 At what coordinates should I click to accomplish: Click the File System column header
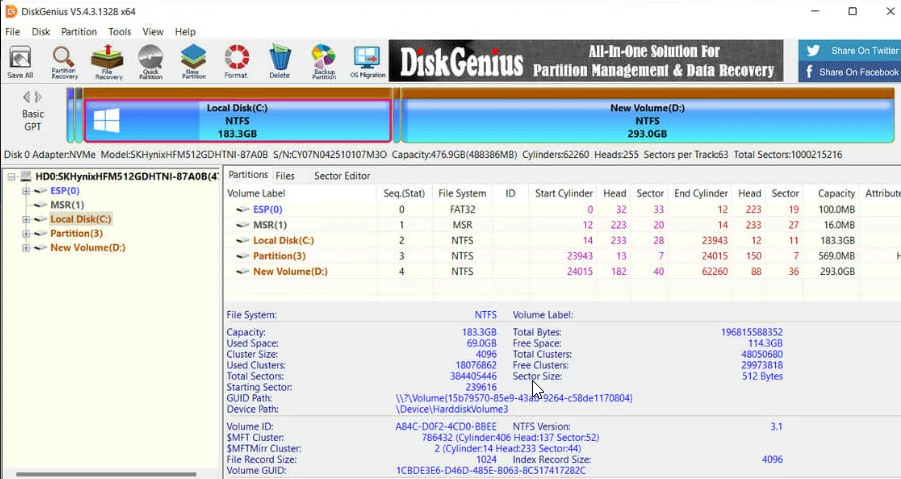tap(462, 194)
